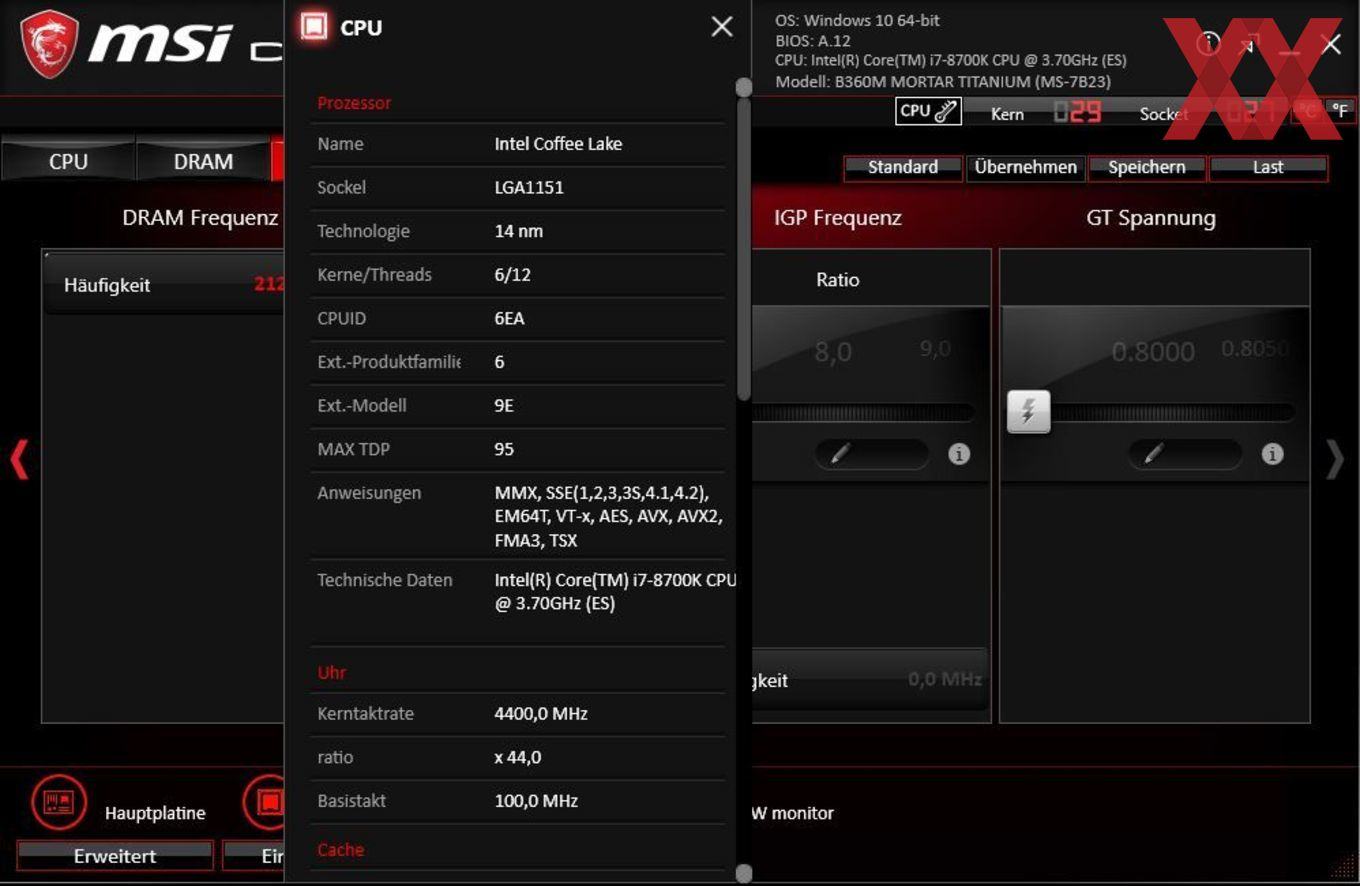1360x886 pixels.
Task: Click the IGP Frequenz ratio slider track
Action: (x=863, y=412)
